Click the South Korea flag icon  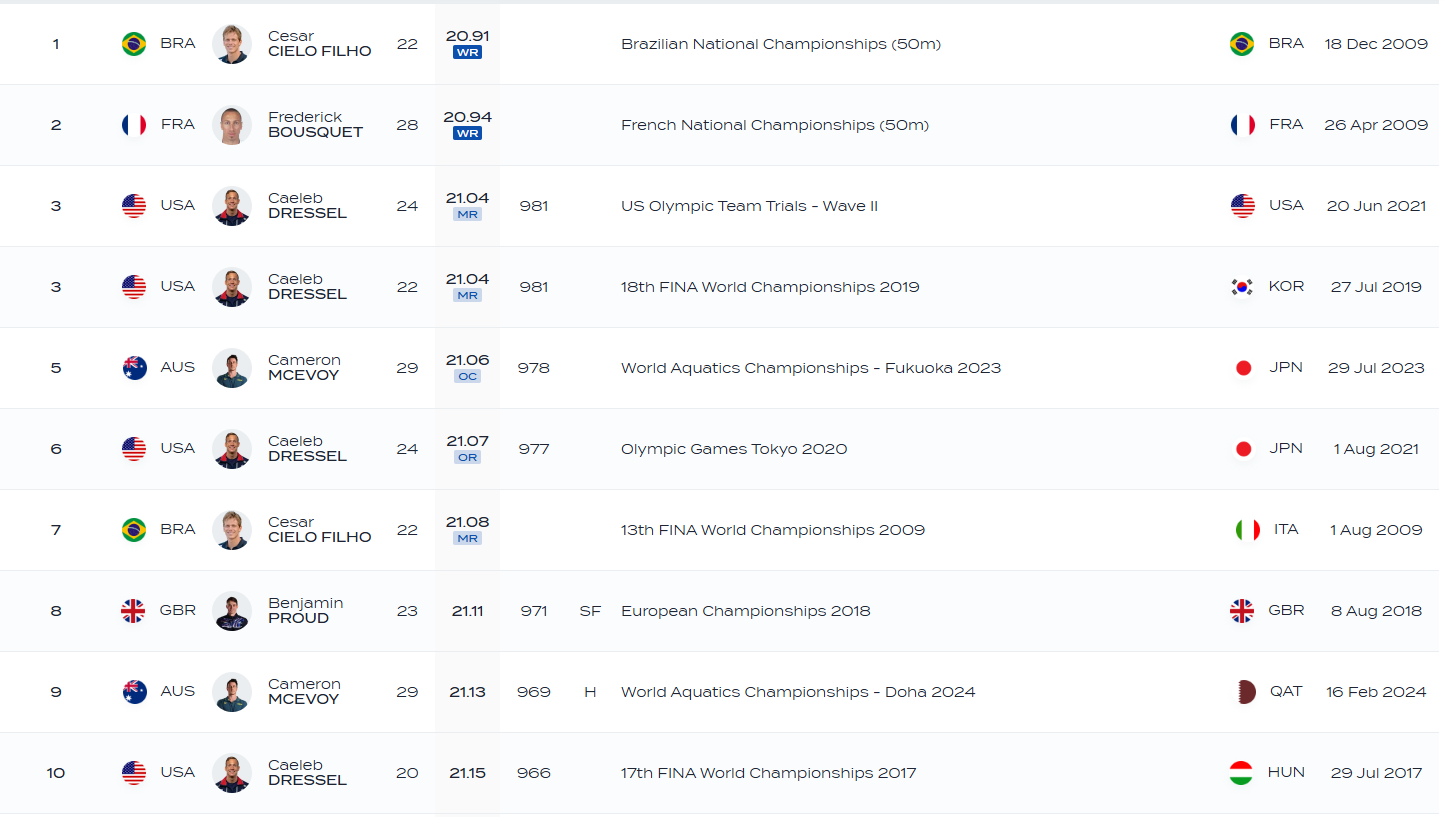coord(1242,287)
